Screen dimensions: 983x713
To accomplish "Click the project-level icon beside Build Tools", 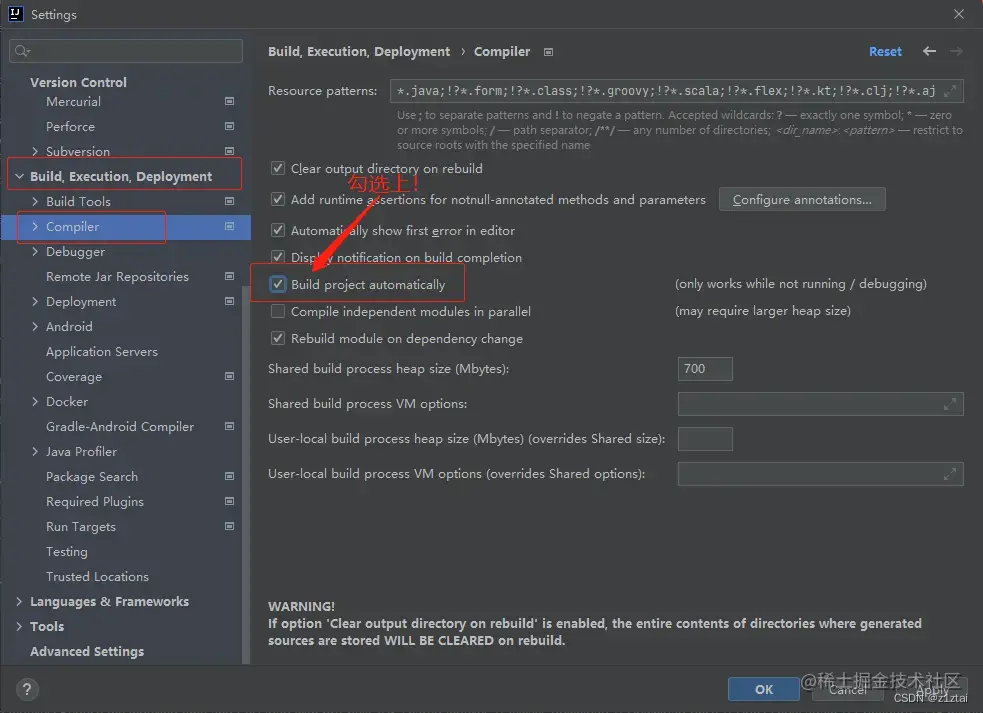I will point(229,201).
